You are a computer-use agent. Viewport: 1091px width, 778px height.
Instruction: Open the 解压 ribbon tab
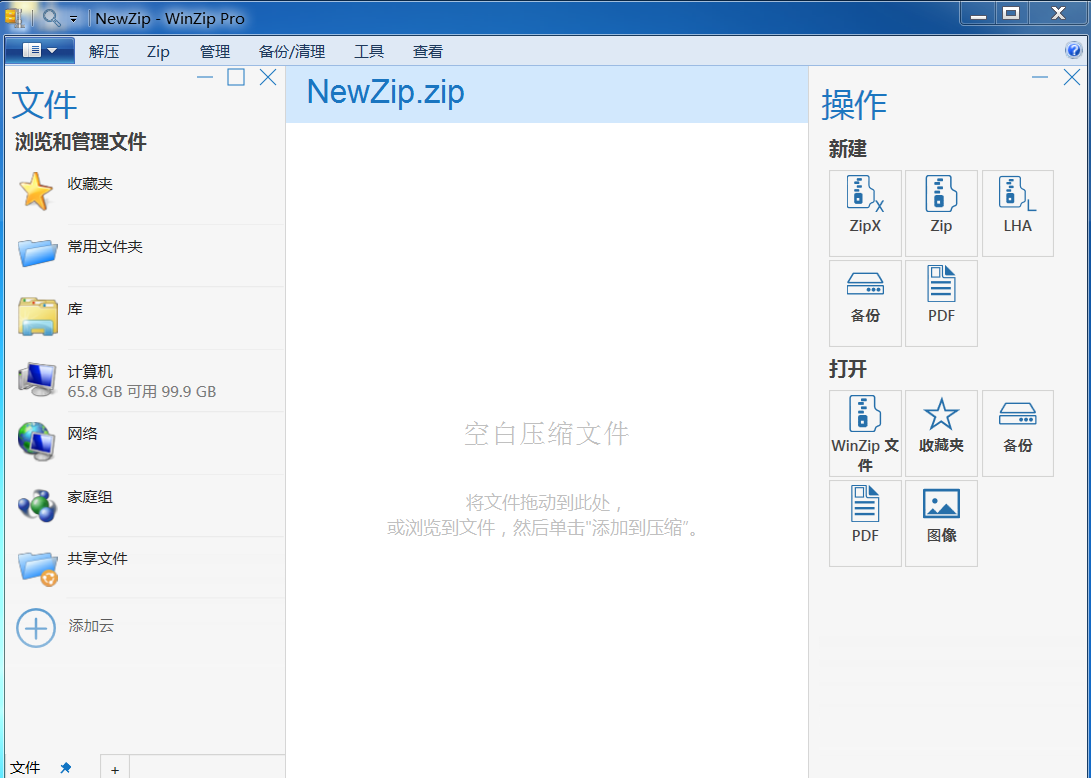pos(104,51)
